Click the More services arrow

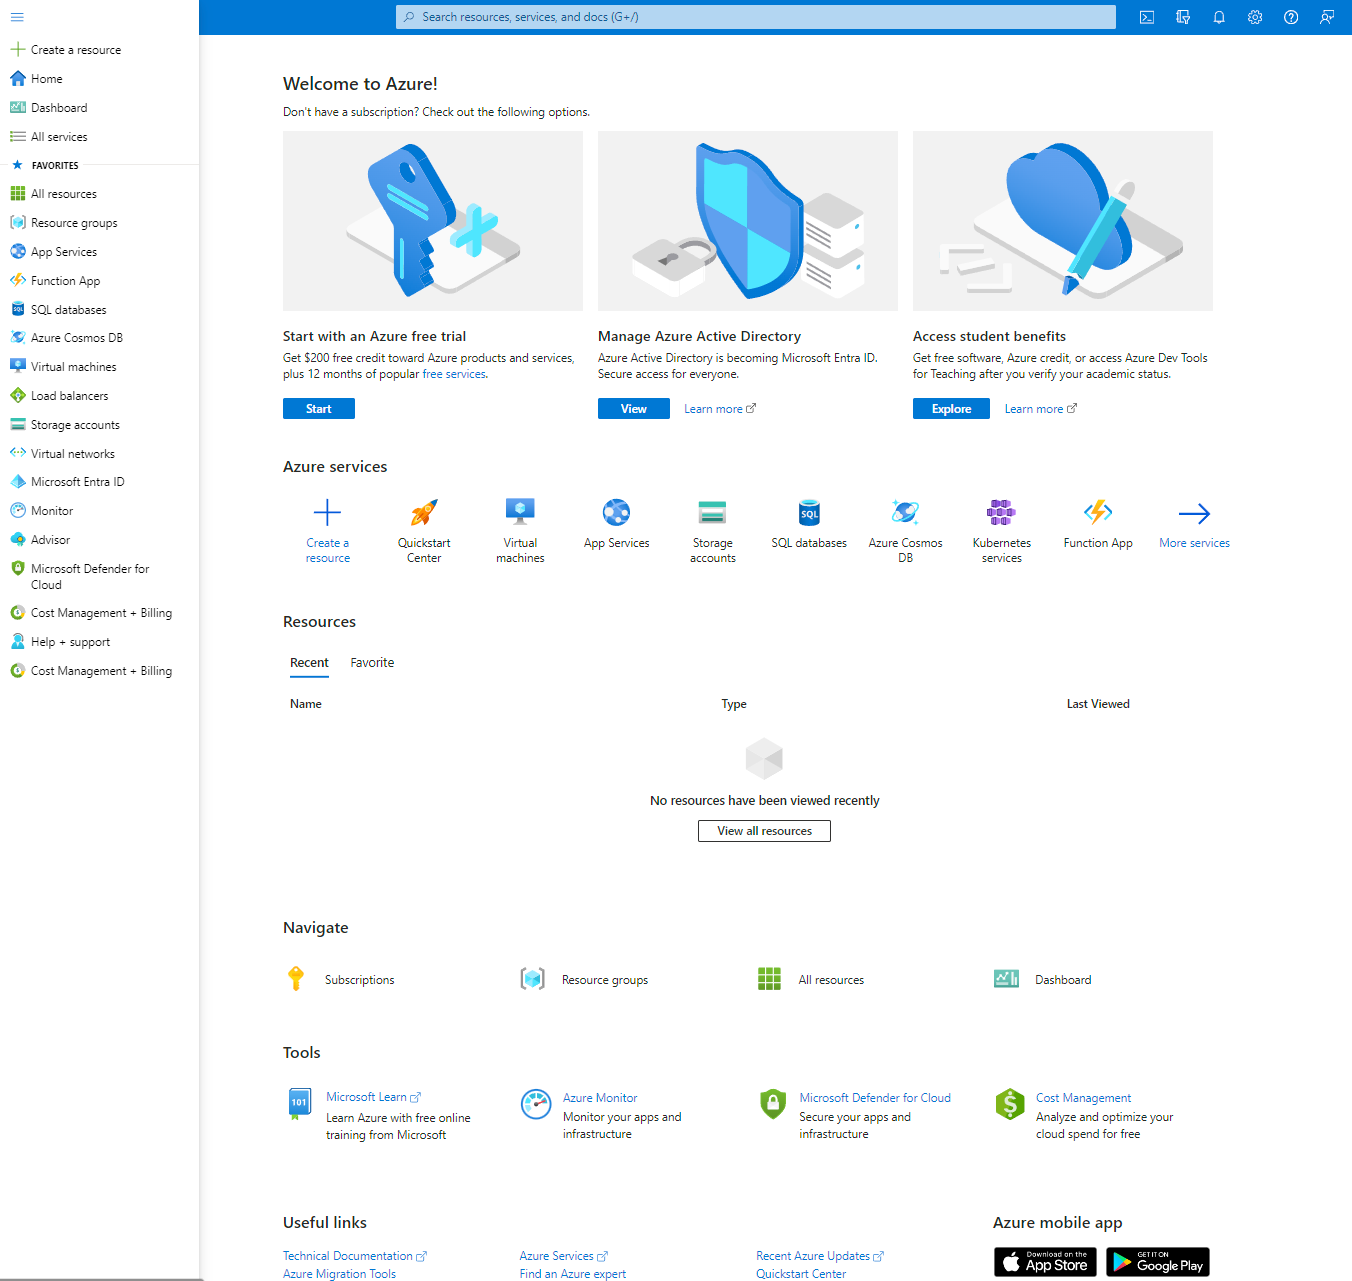point(1194,514)
